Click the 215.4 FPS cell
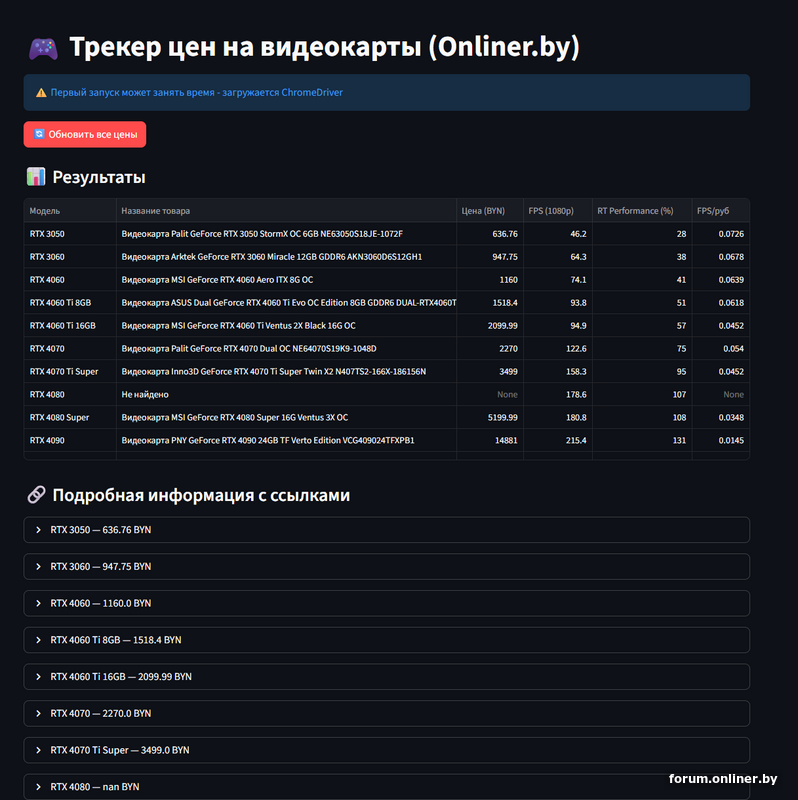 (558, 440)
